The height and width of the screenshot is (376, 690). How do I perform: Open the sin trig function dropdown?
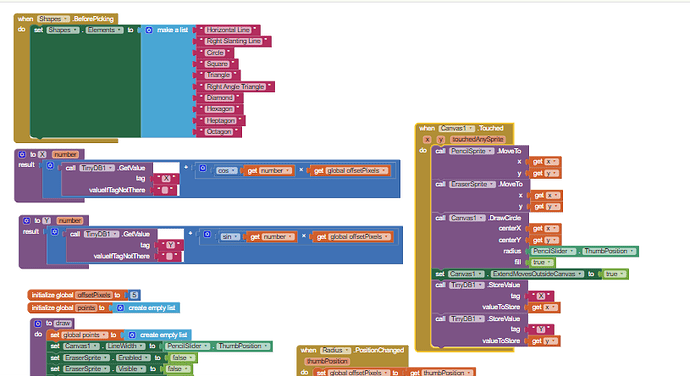(x=230, y=237)
